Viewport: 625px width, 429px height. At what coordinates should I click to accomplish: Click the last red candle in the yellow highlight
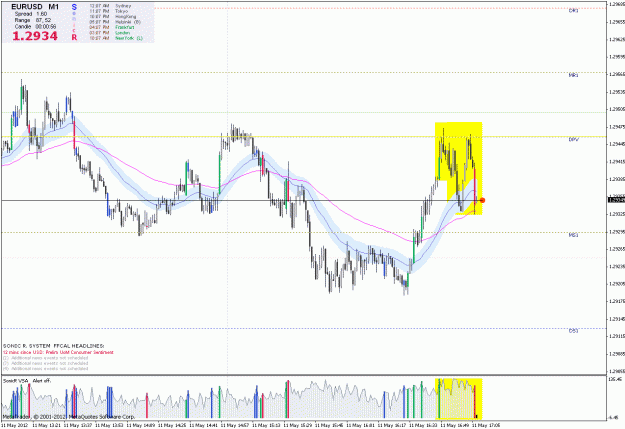click(x=475, y=185)
